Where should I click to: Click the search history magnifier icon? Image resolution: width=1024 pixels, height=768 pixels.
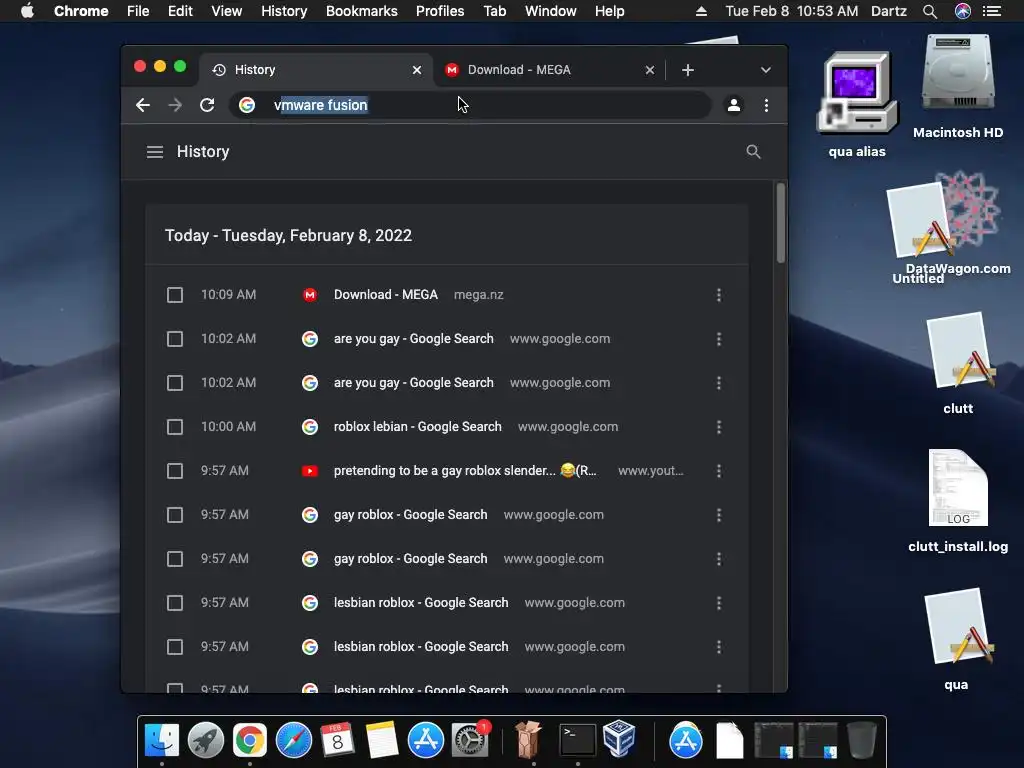coord(753,152)
